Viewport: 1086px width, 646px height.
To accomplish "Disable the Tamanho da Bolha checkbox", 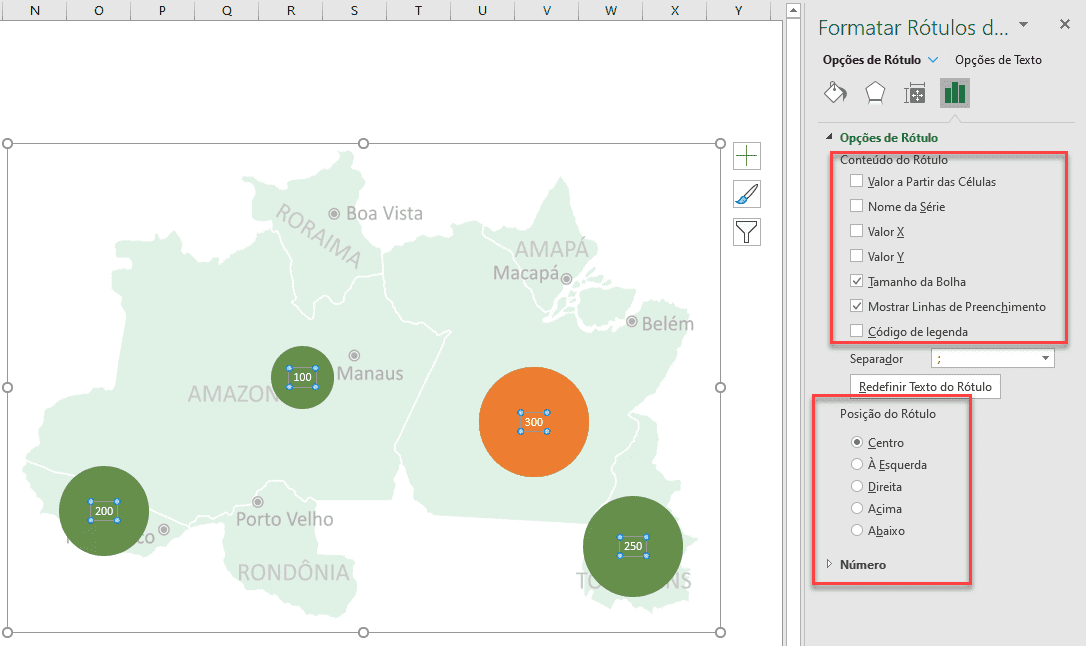I will click(856, 281).
